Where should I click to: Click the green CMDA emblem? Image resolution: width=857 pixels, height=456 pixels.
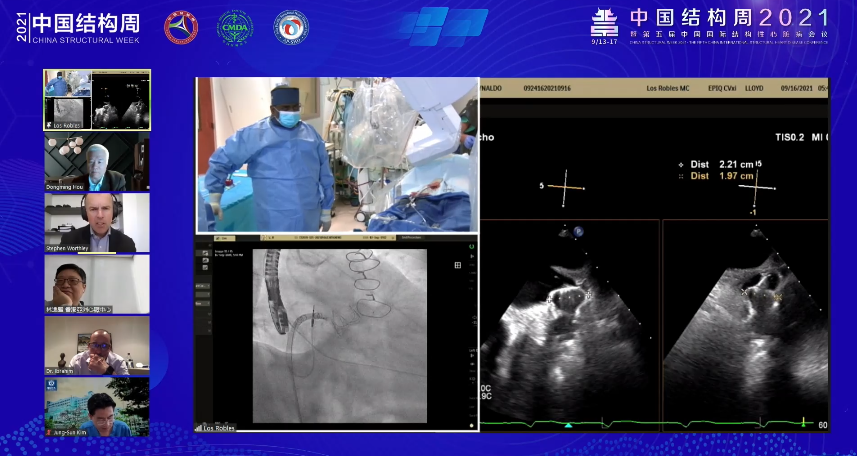tap(235, 27)
